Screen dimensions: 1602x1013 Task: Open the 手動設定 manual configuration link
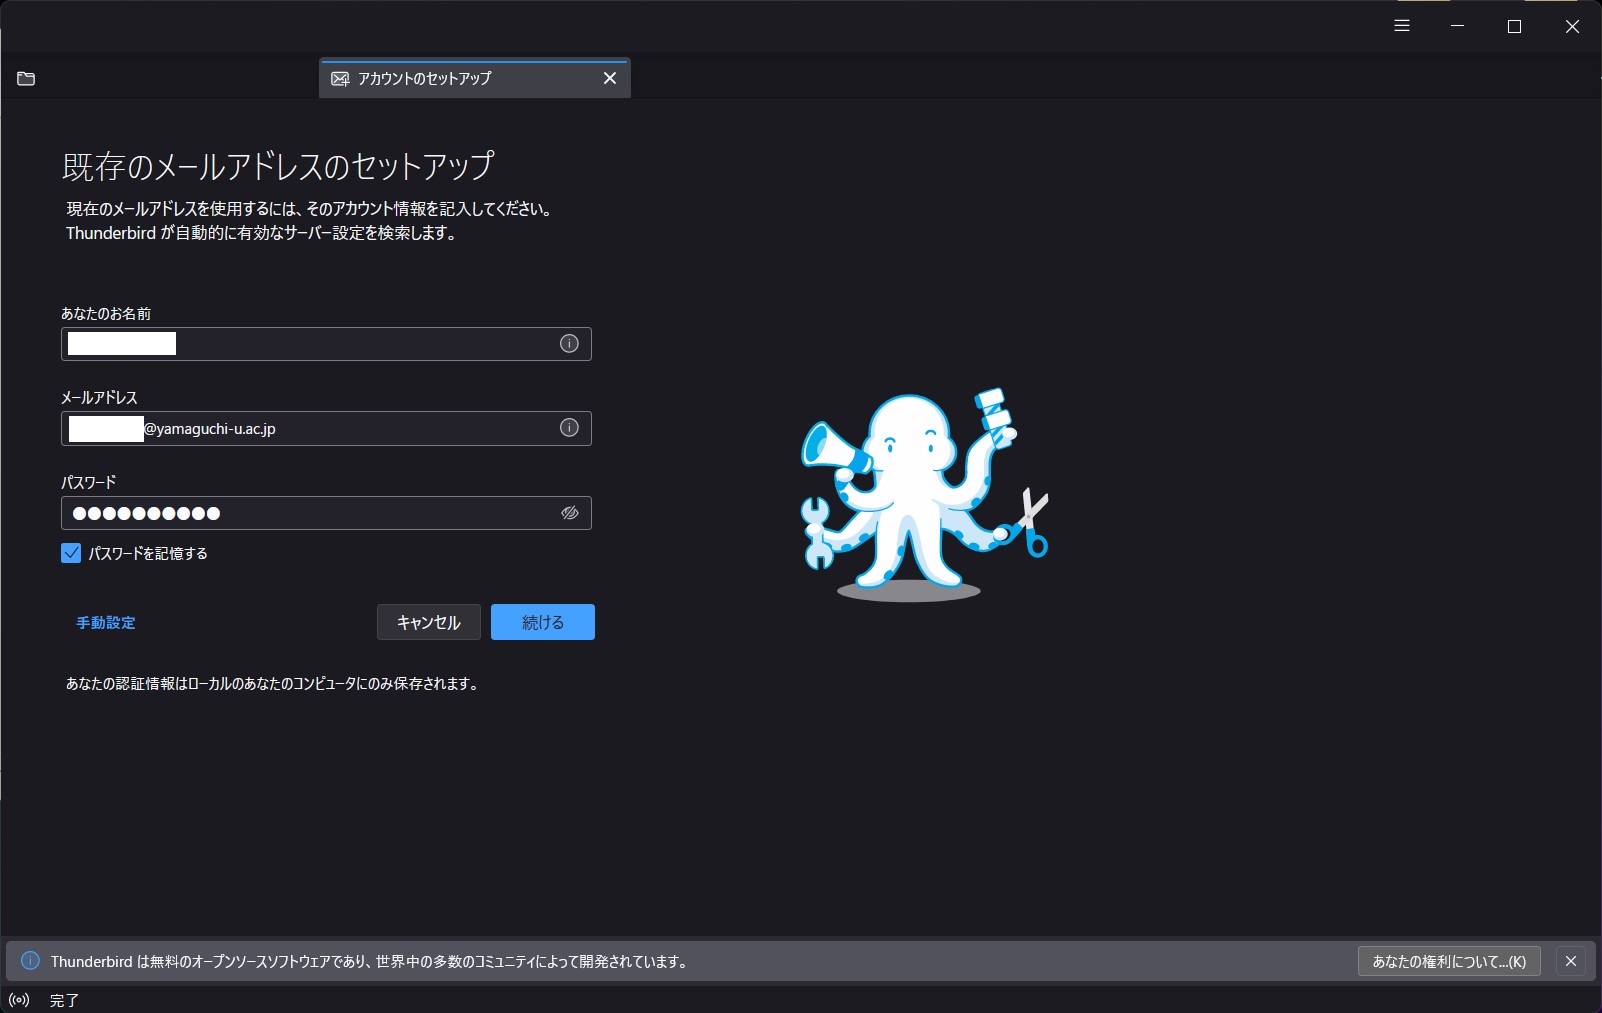point(106,622)
